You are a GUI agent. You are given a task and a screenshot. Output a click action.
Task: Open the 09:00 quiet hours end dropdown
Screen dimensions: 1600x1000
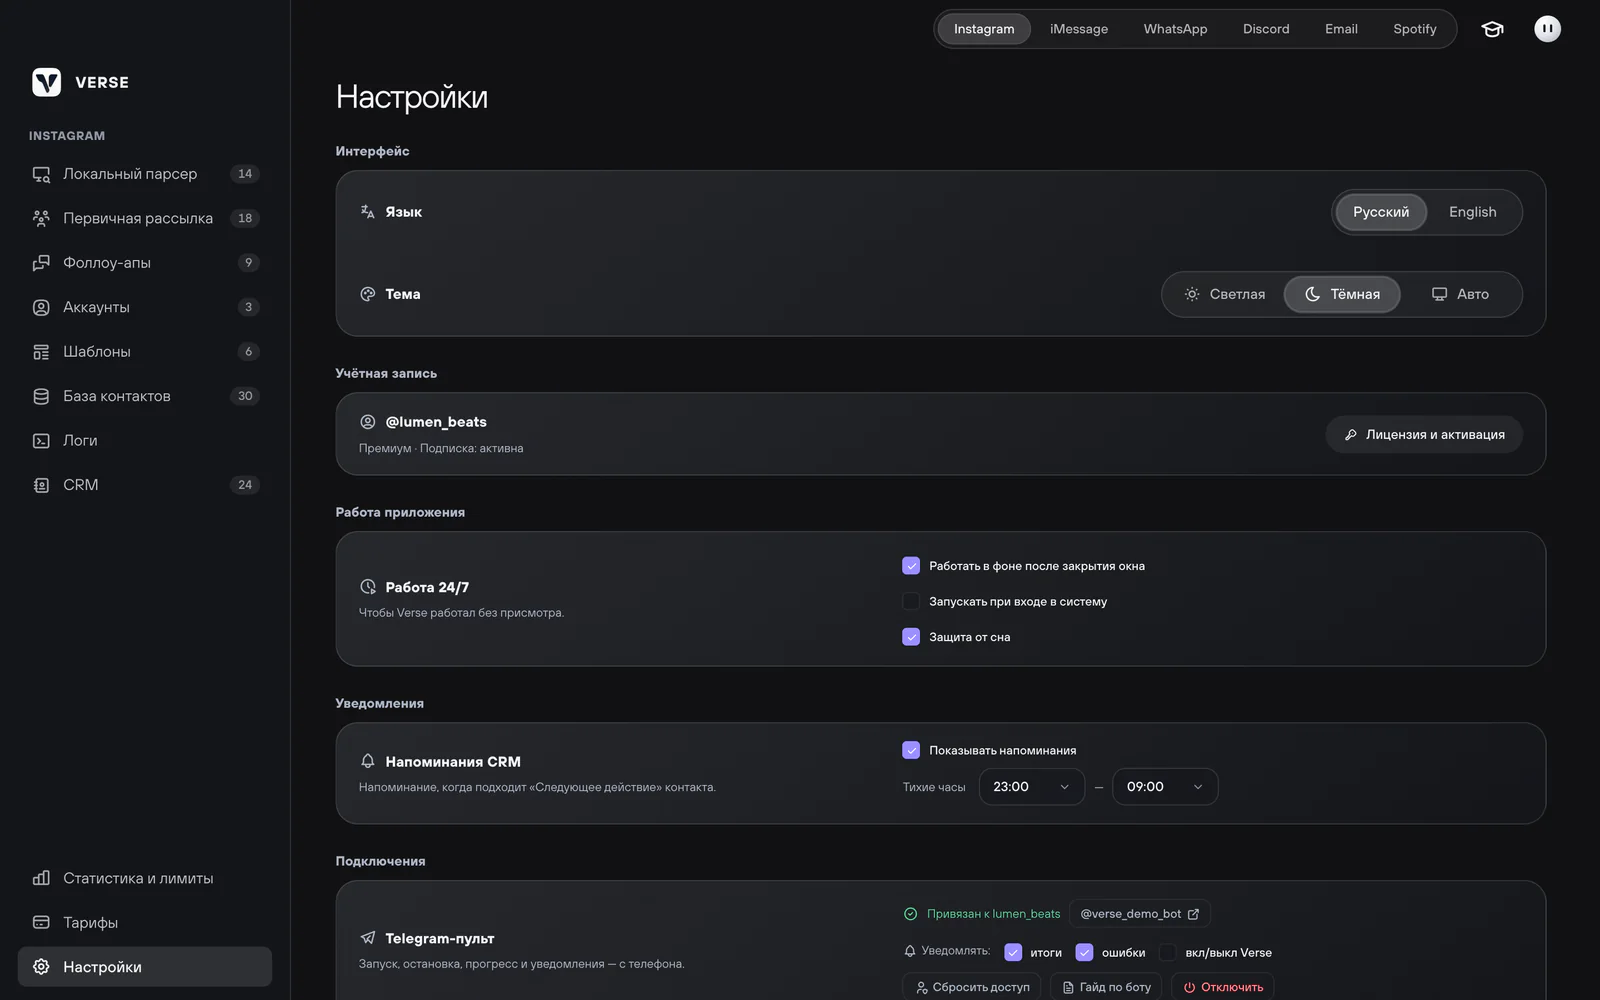[1165, 787]
